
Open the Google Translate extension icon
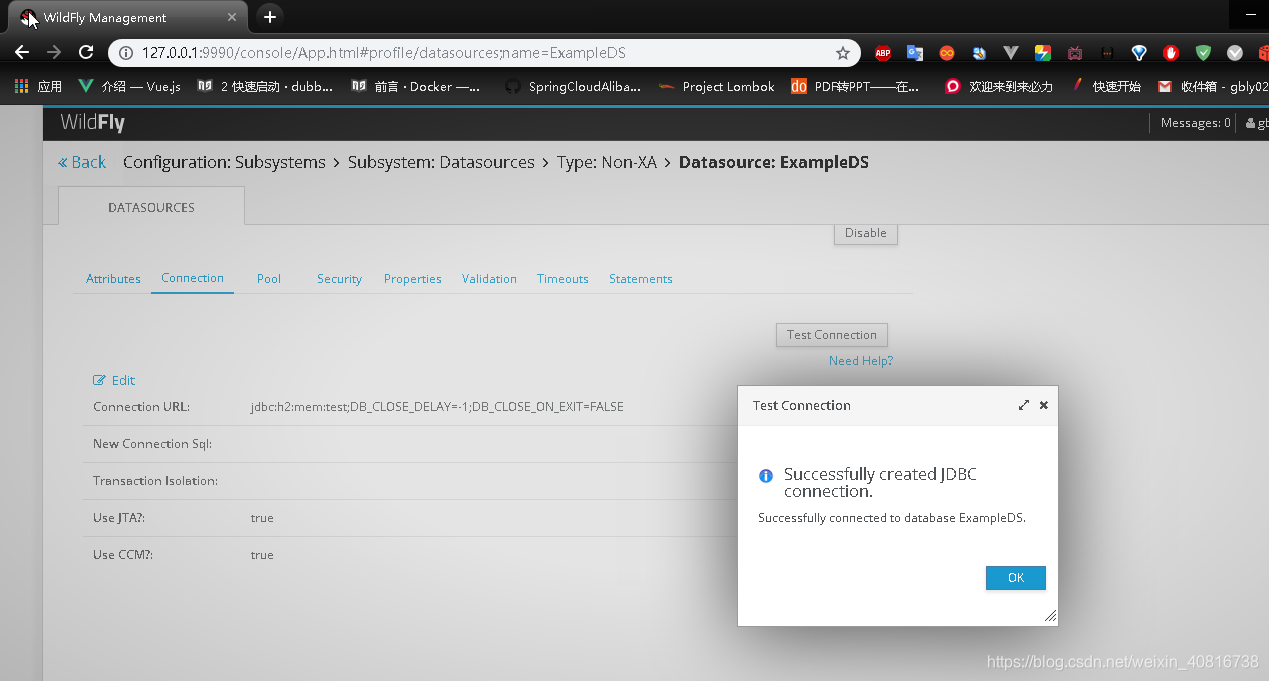(915, 53)
